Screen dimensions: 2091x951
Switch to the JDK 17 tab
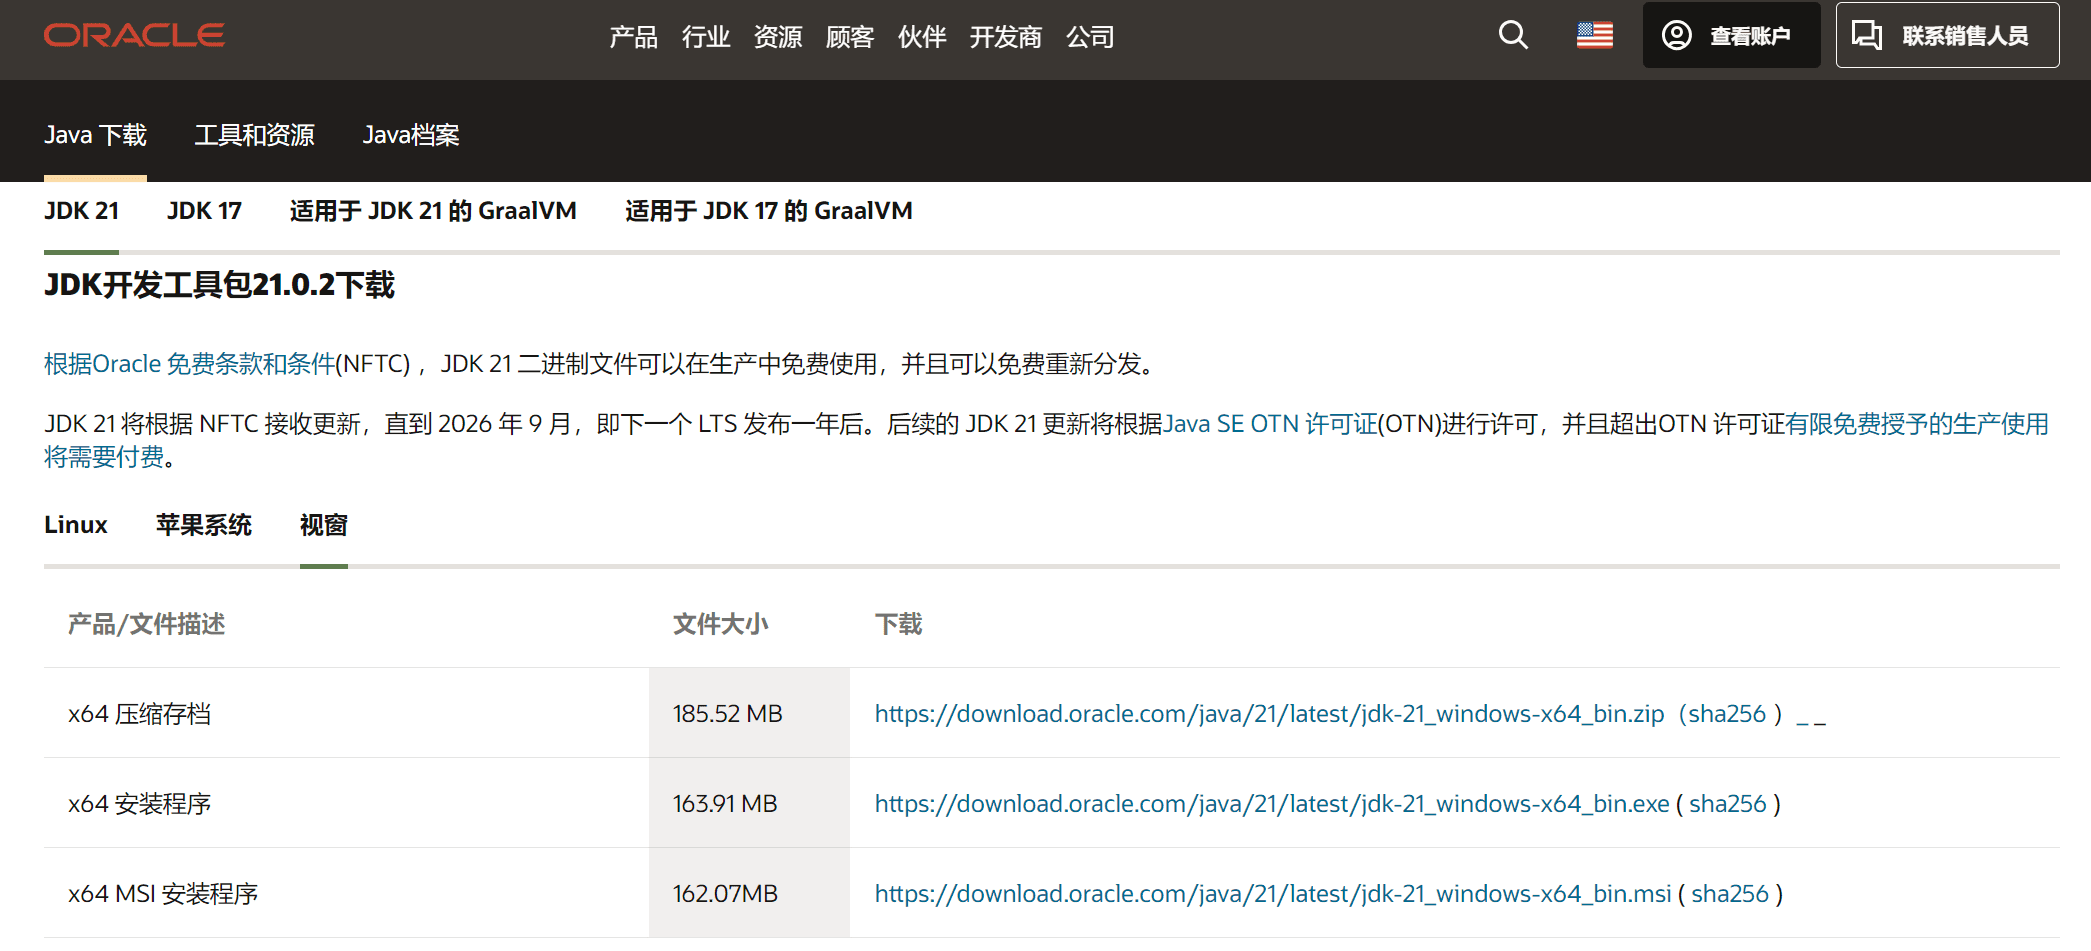[x=203, y=210]
